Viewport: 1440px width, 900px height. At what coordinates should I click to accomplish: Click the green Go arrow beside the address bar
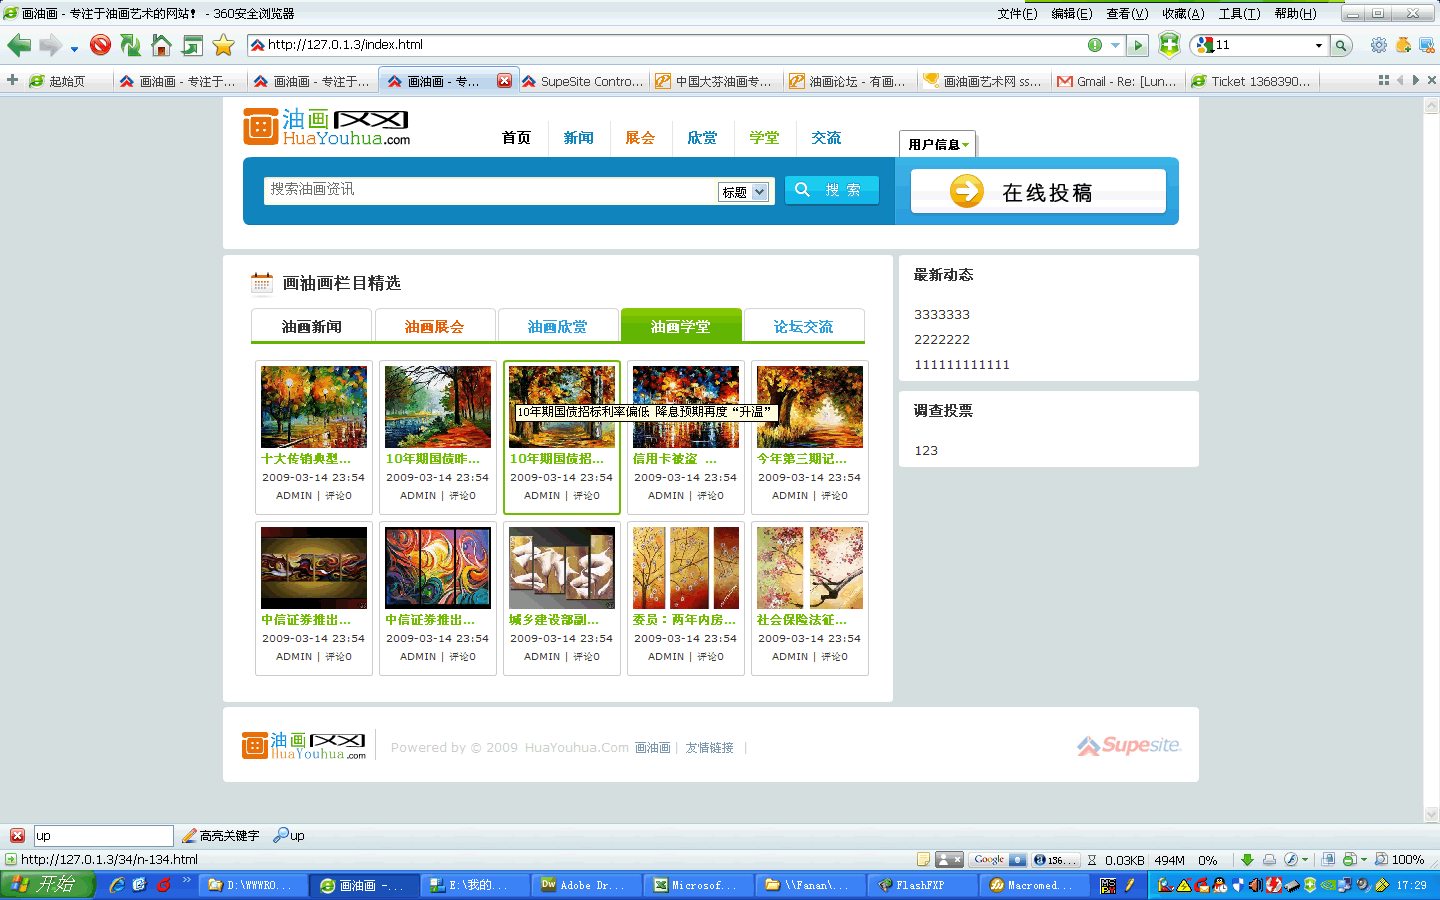pos(1137,45)
